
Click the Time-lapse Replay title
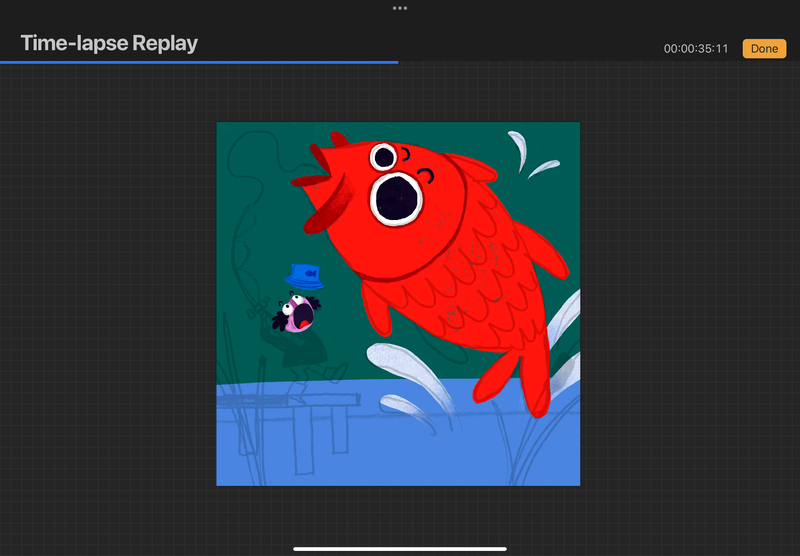(x=109, y=43)
